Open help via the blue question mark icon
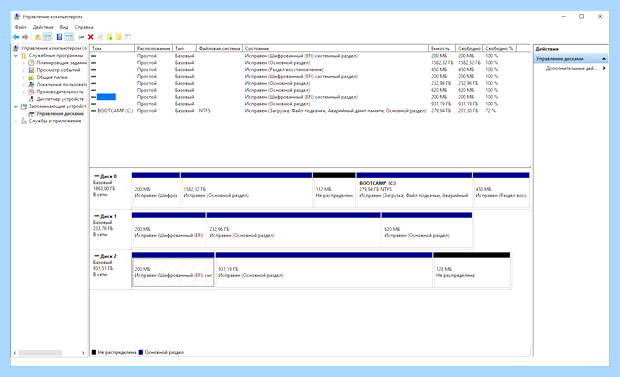 pyautogui.click(x=59, y=37)
